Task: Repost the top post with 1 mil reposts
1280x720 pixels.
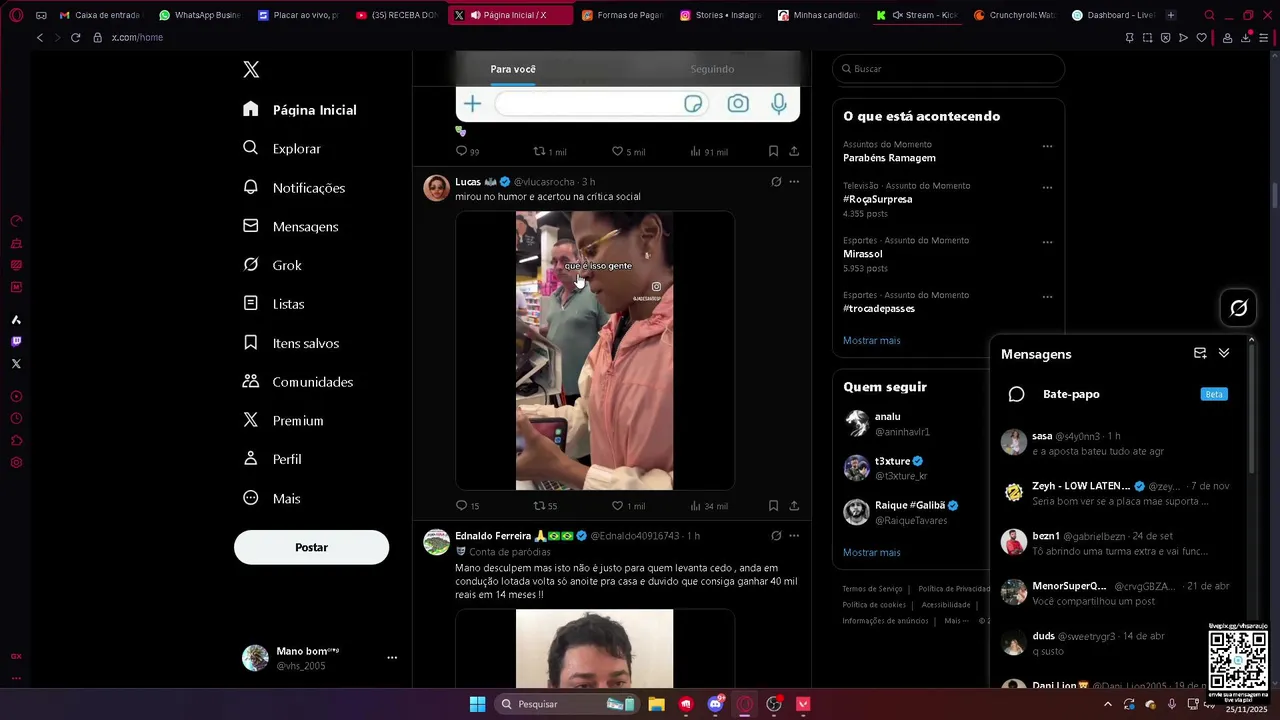Action: tap(549, 152)
